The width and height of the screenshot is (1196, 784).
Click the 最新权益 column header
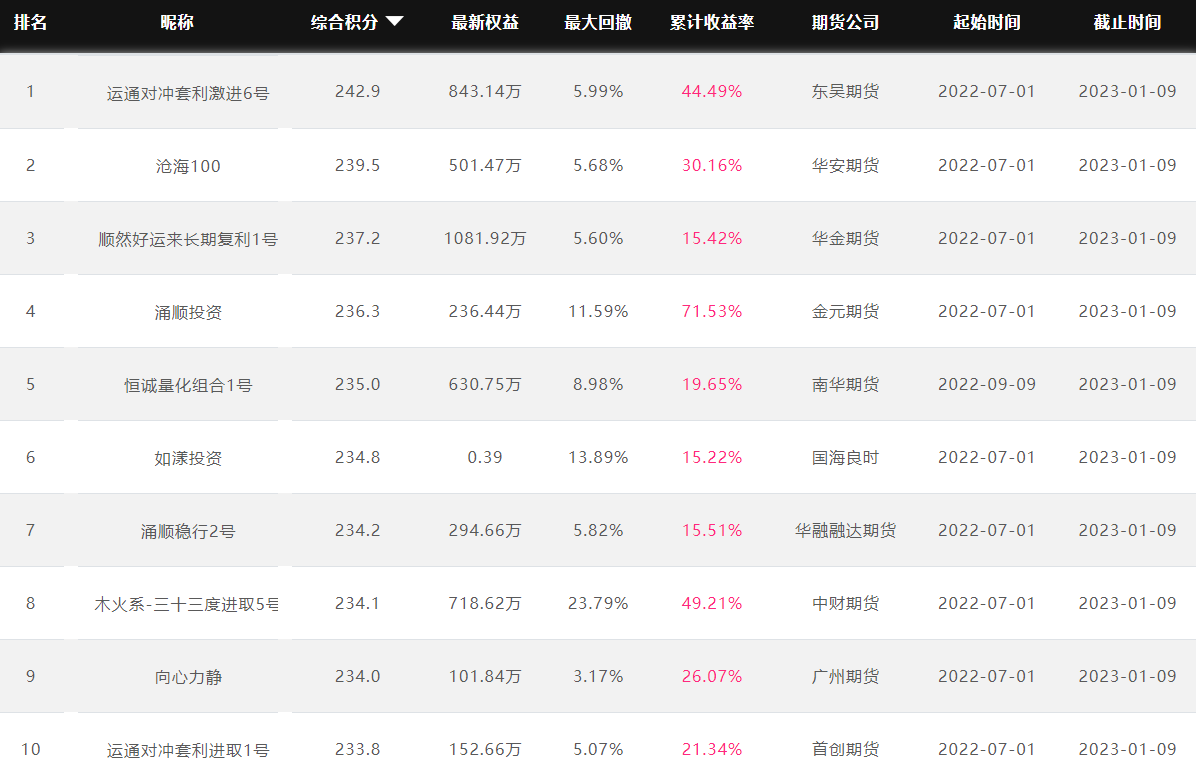484,22
